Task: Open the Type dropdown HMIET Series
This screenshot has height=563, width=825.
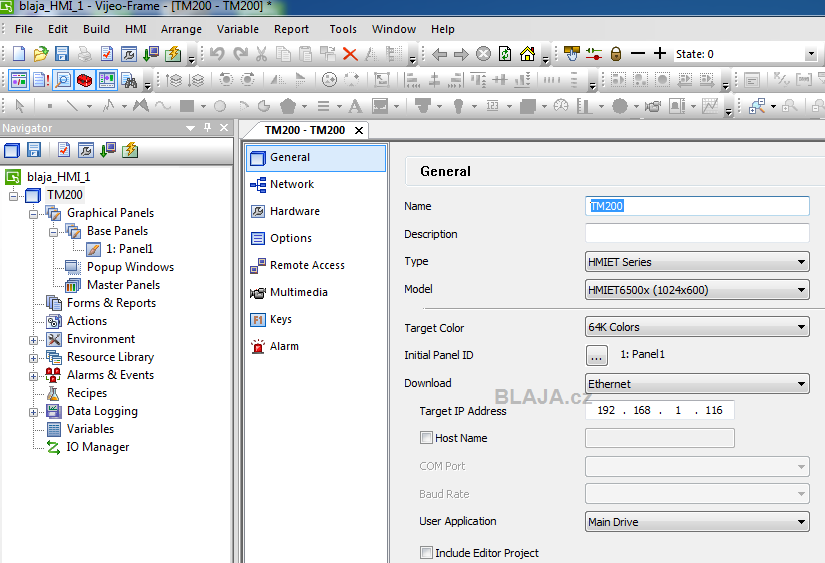Action: [x=697, y=262]
